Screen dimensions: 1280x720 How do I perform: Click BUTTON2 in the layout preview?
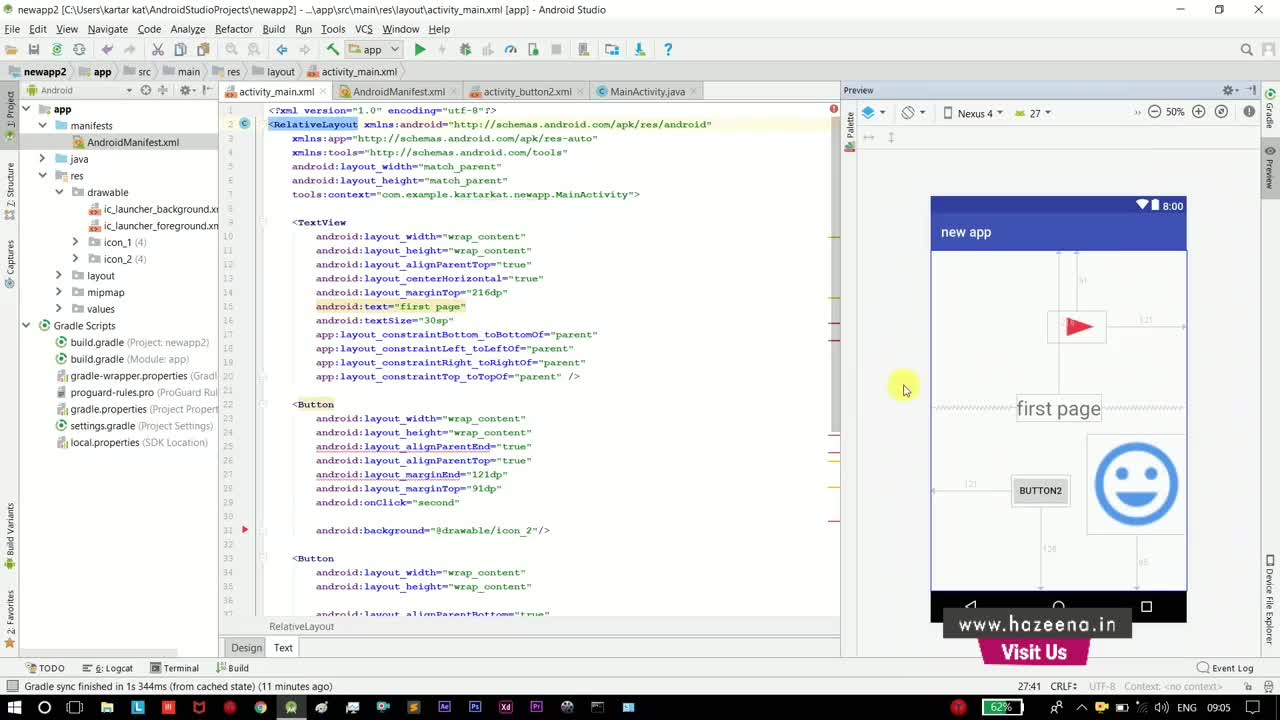1040,491
